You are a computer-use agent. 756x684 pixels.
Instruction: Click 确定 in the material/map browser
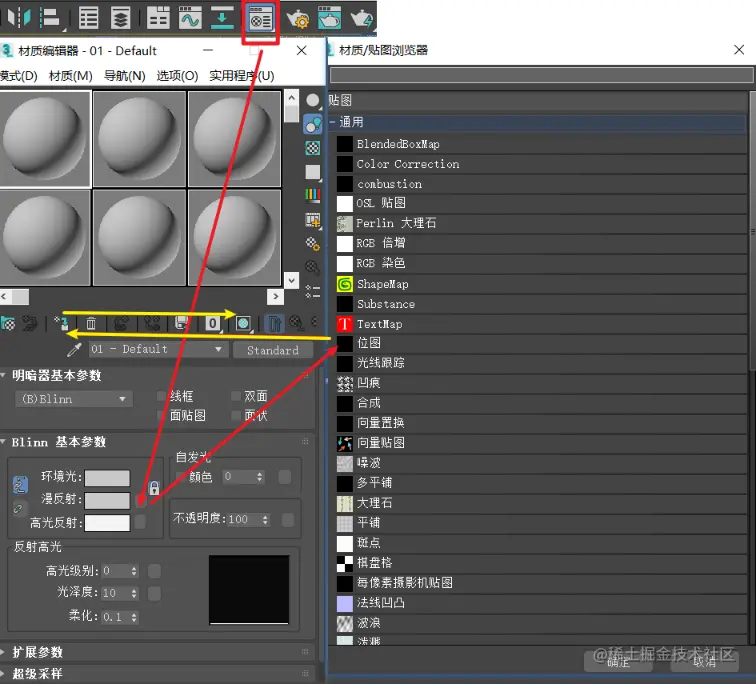[x=618, y=661]
